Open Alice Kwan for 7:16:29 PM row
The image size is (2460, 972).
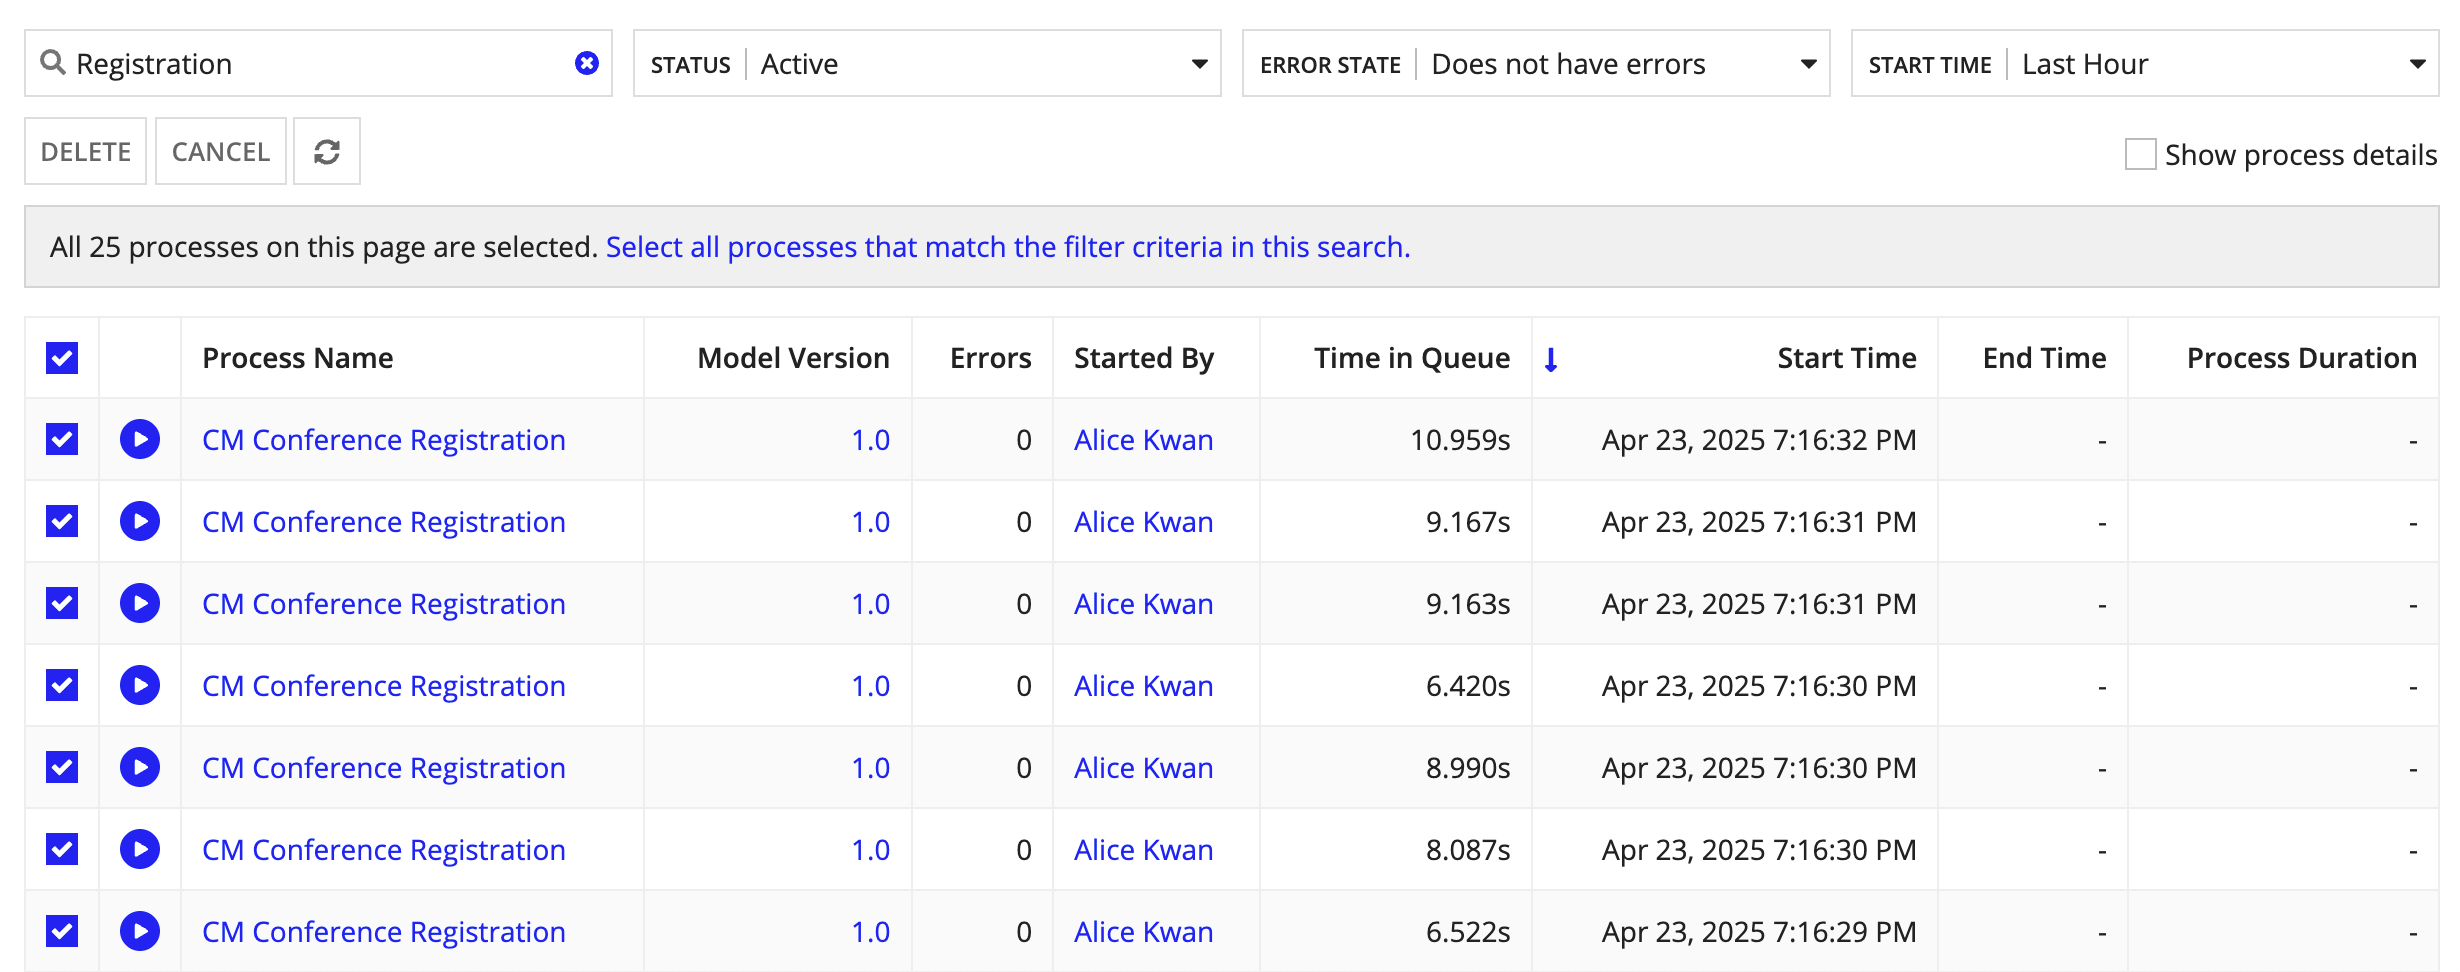[1144, 932]
